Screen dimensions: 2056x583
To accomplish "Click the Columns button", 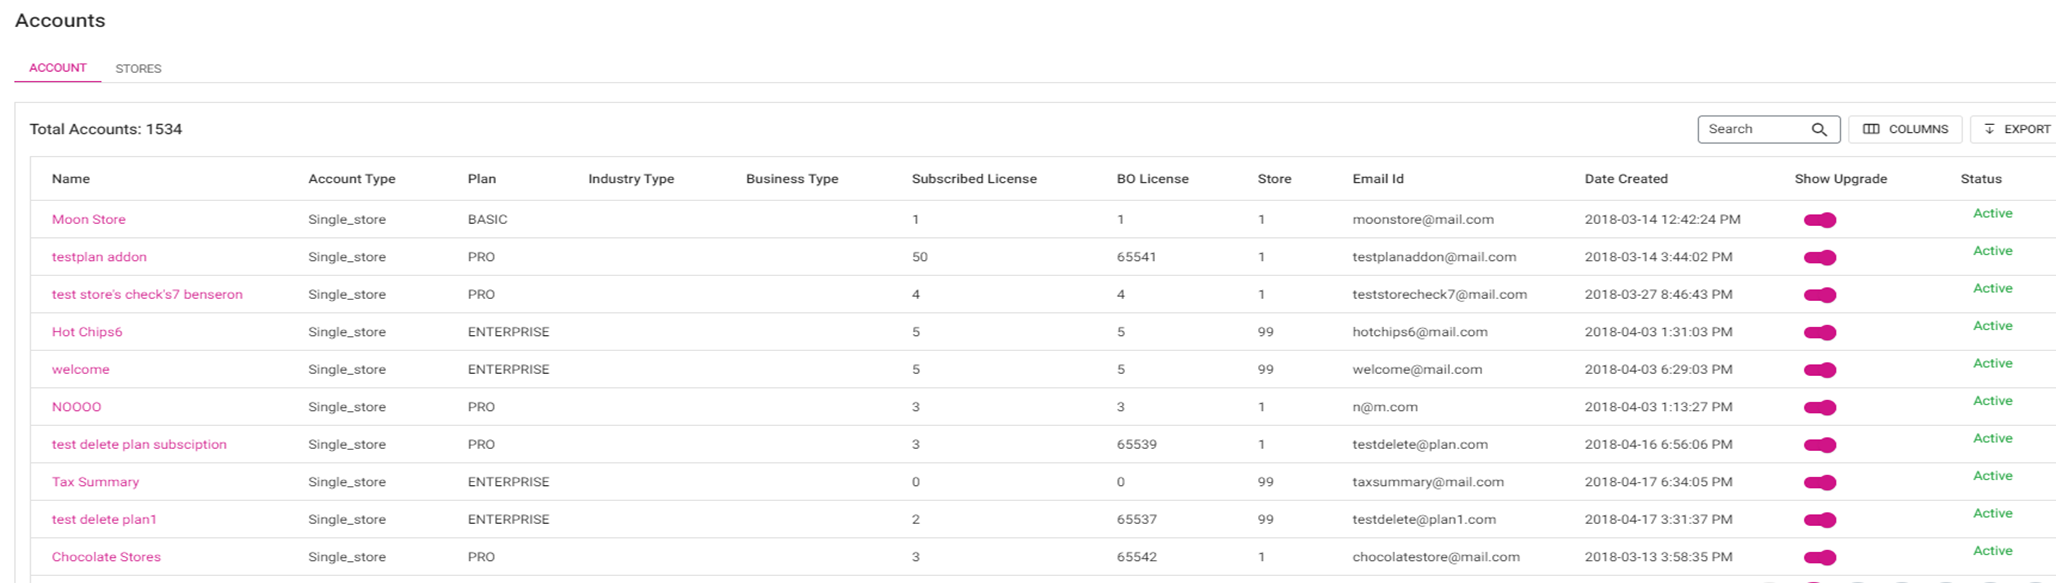I will [x=1905, y=129].
